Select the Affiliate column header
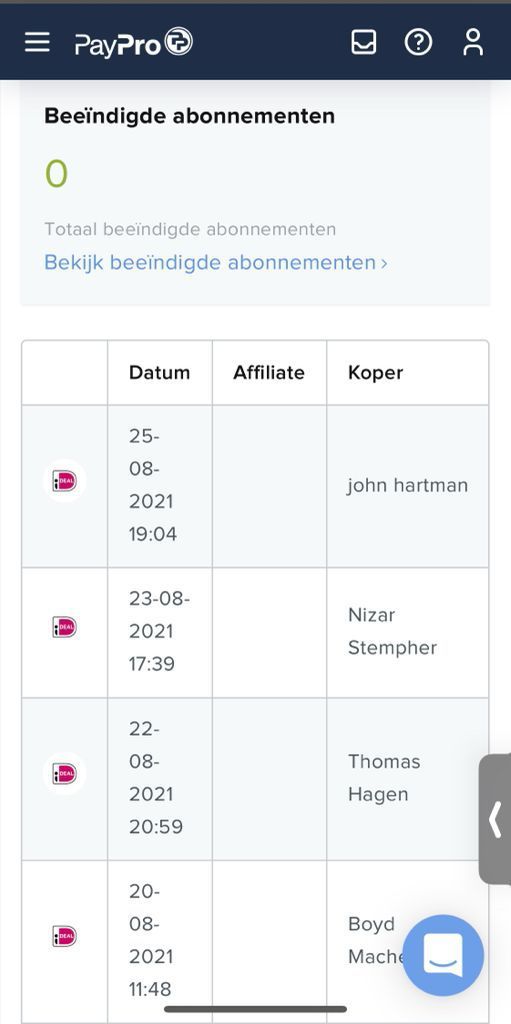This screenshot has width=511, height=1024. pyautogui.click(x=269, y=373)
